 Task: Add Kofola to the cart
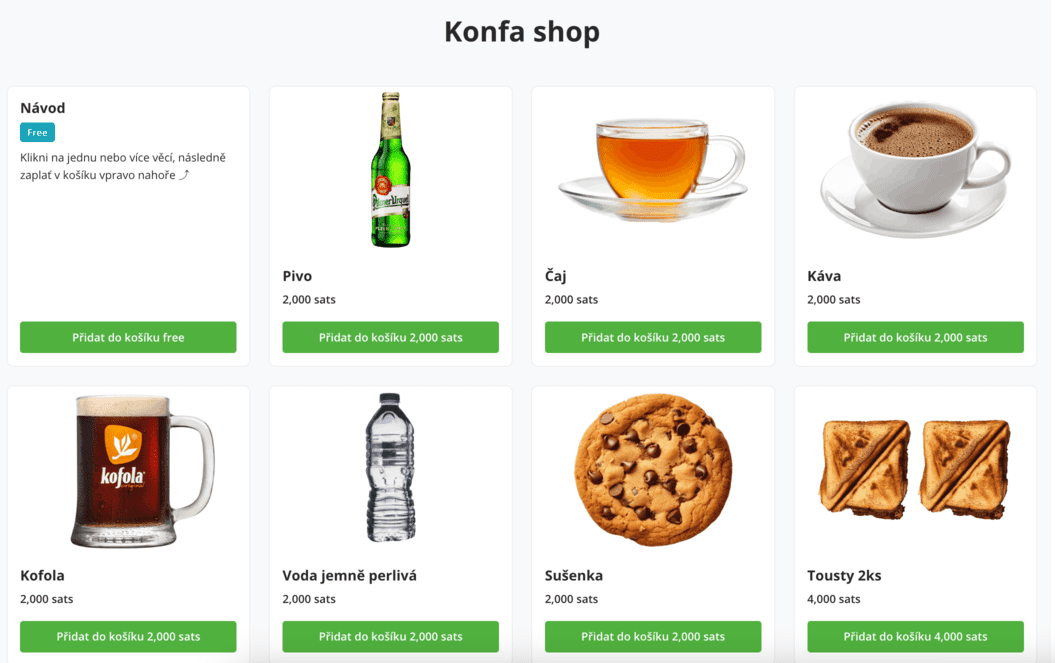click(x=128, y=637)
